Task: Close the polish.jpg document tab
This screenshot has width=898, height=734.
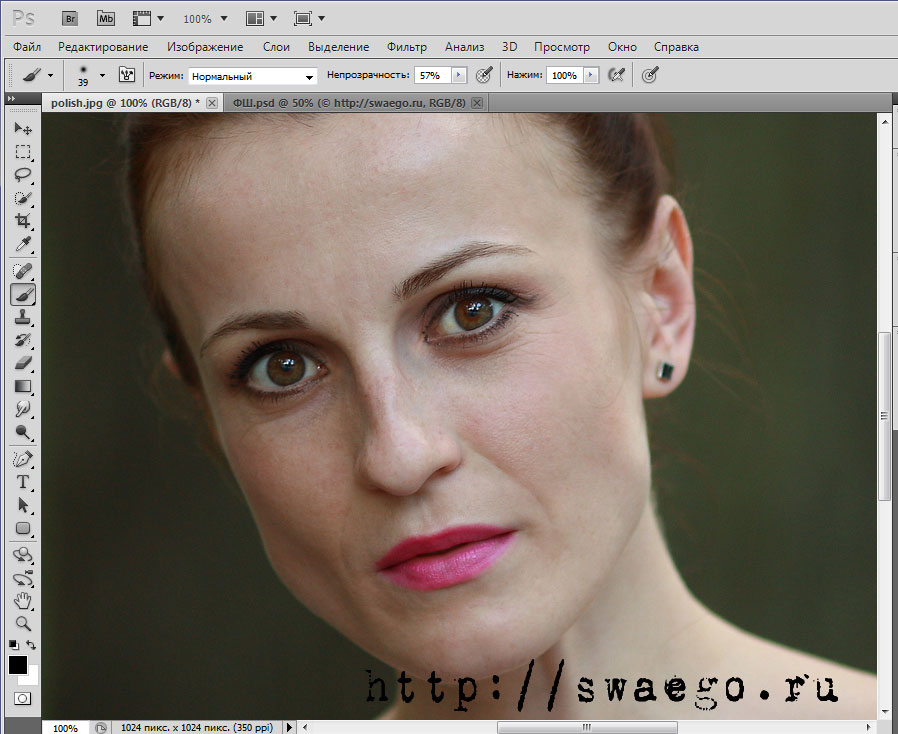Action: (x=211, y=103)
